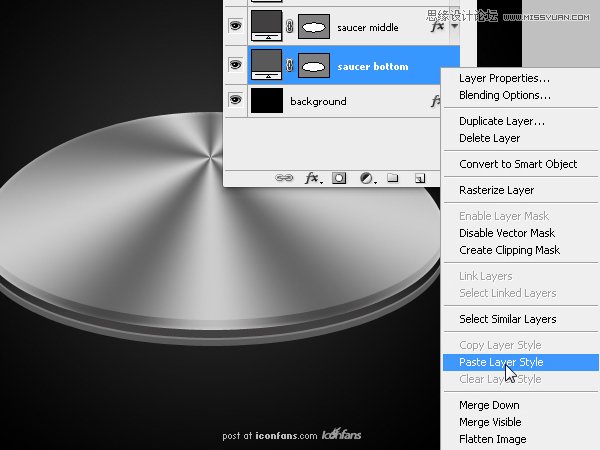
Task: Select the background layer black thumbnail
Action: pos(267,101)
